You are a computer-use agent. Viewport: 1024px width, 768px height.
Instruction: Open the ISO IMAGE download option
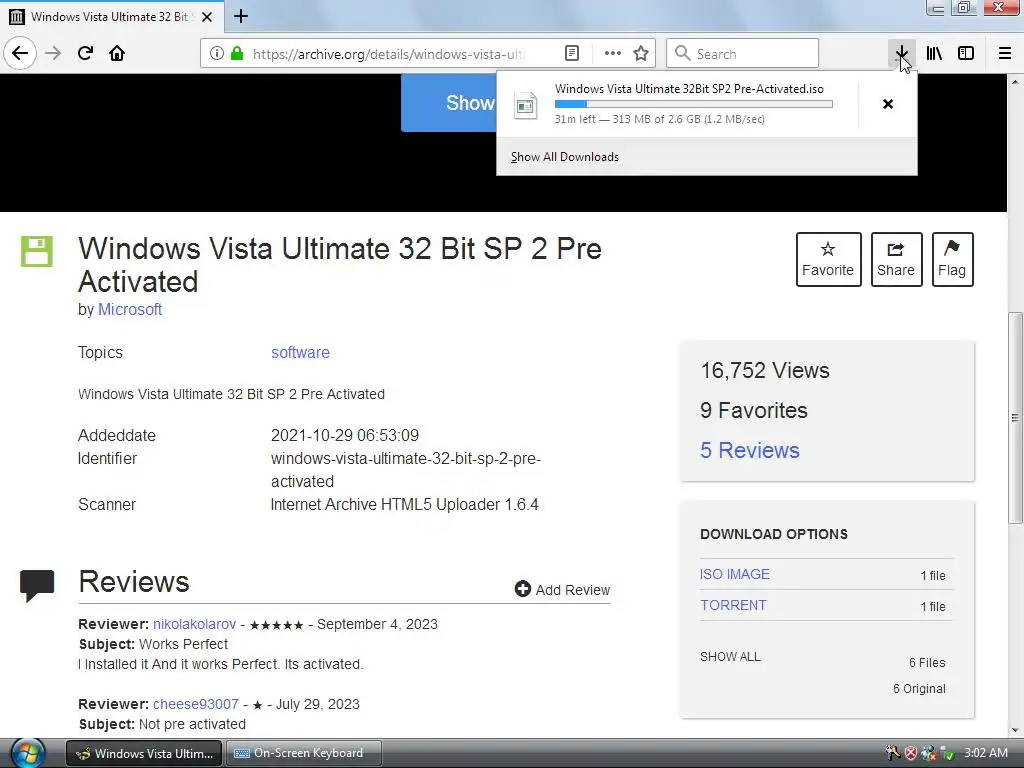735,574
